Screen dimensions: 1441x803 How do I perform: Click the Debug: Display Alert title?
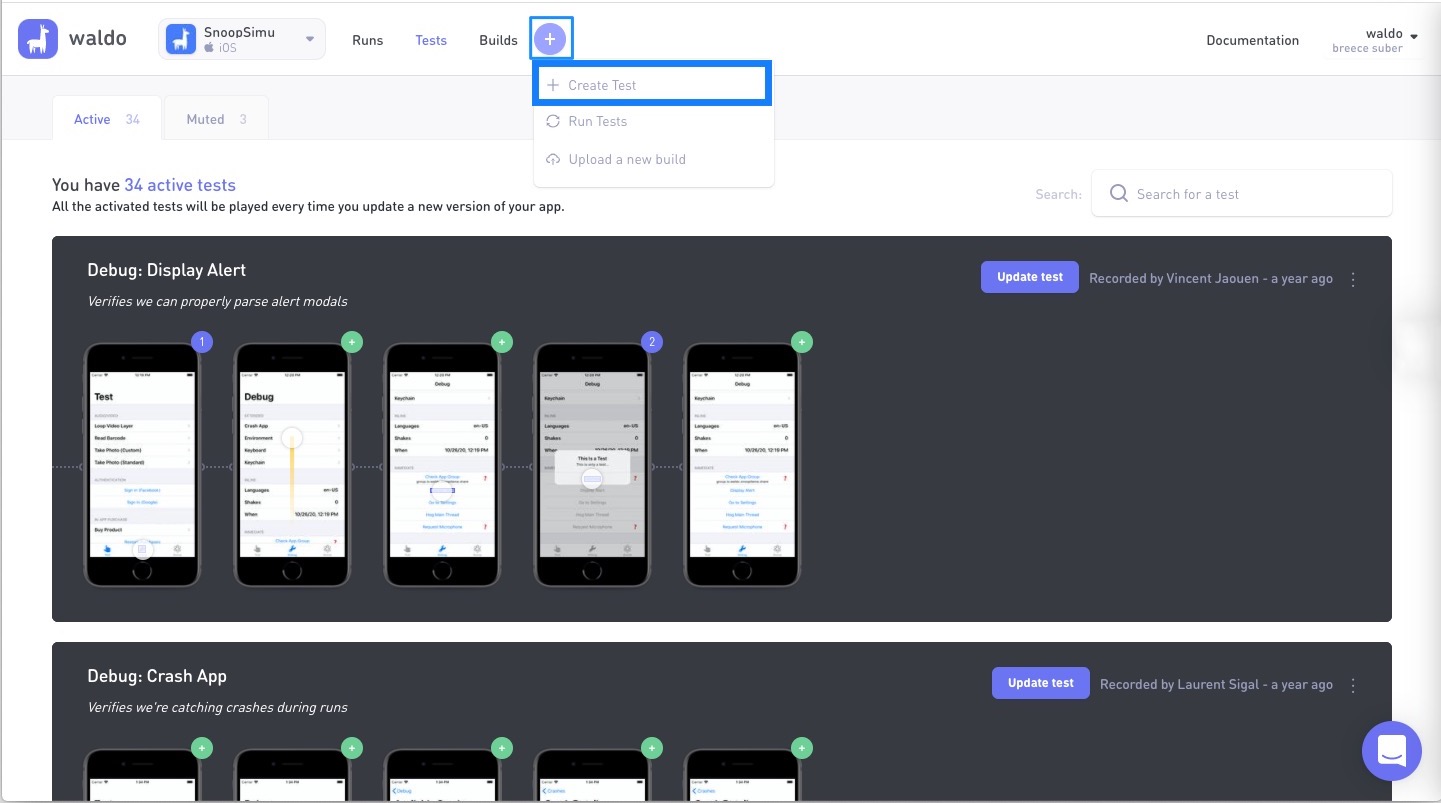tap(166, 270)
